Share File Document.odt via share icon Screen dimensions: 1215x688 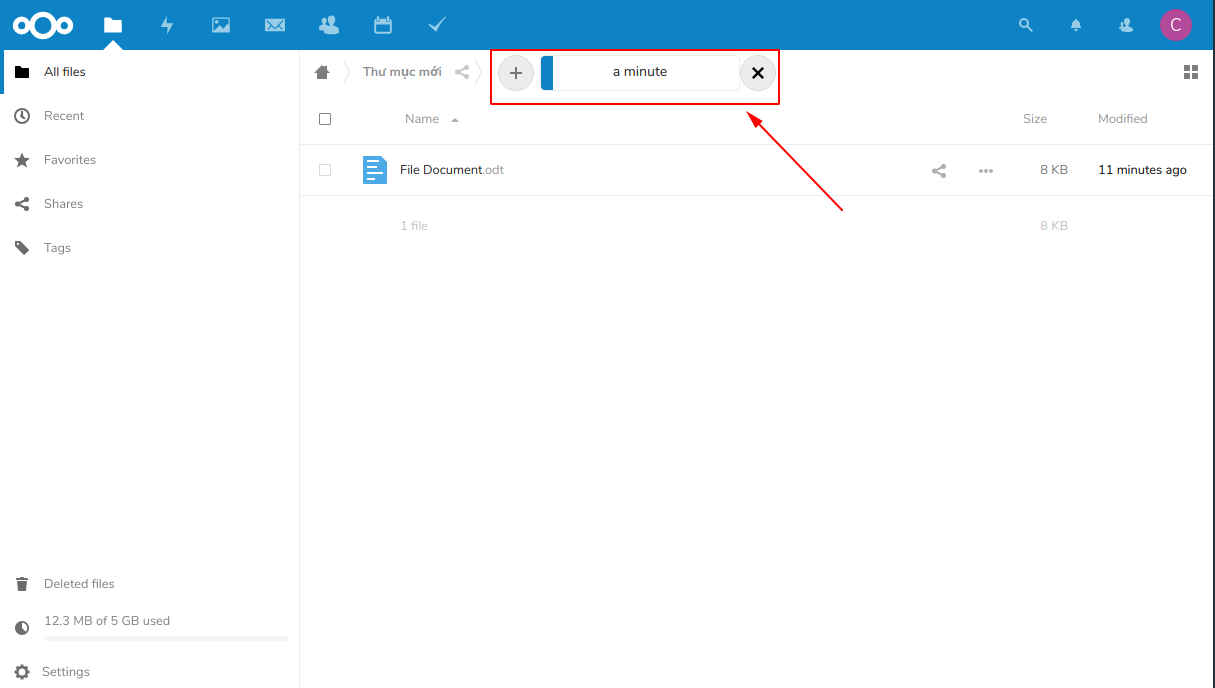point(939,171)
